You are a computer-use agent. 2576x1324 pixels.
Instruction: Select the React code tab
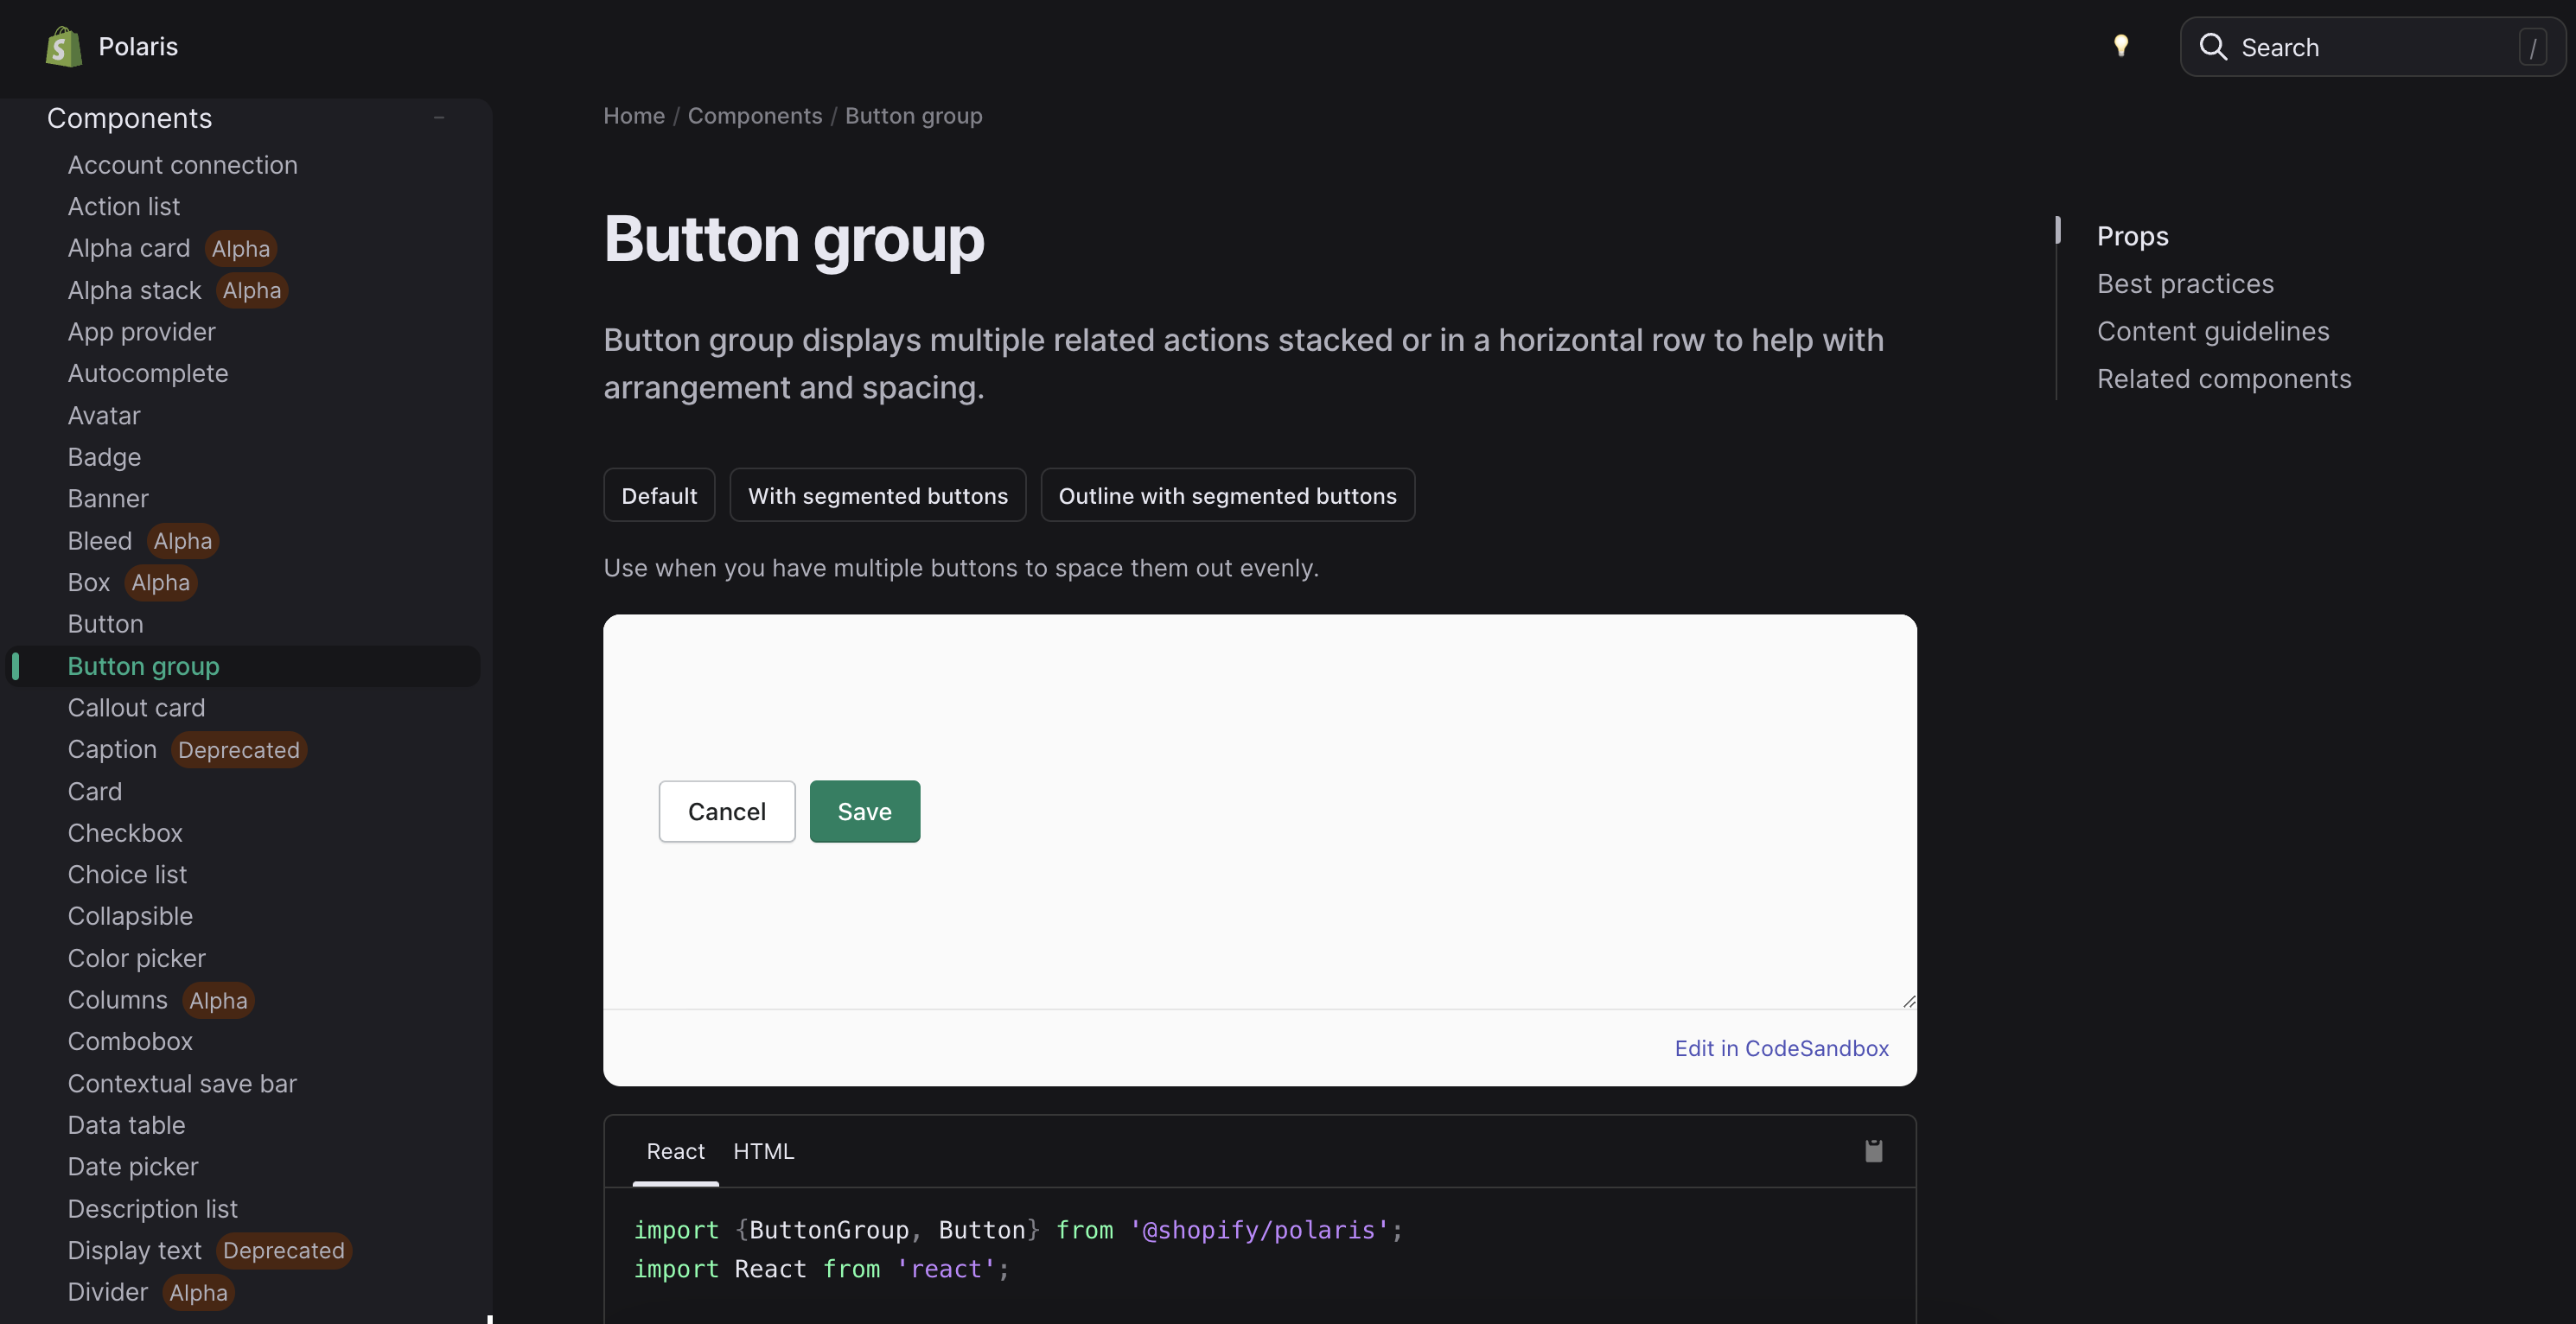[675, 1151]
